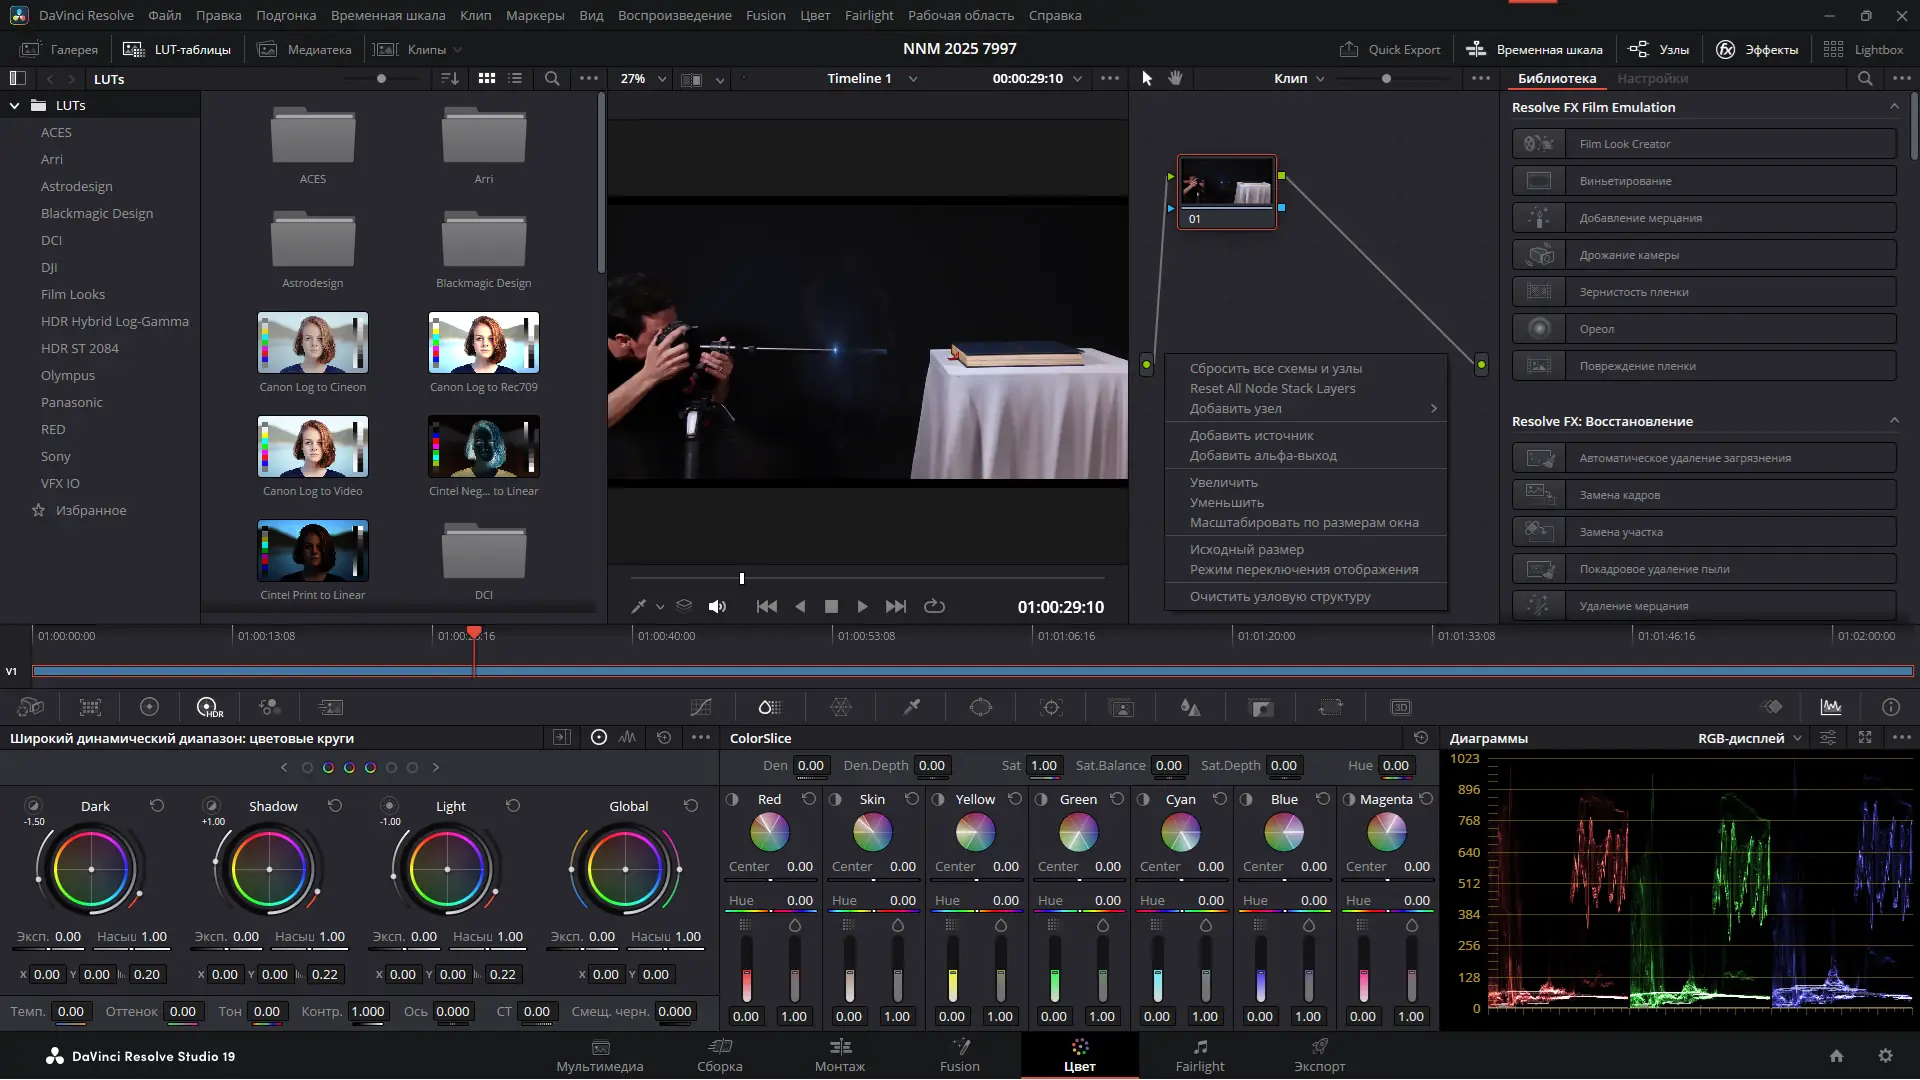
Task: Open the Curves palette icon
Action: click(700, 707)
